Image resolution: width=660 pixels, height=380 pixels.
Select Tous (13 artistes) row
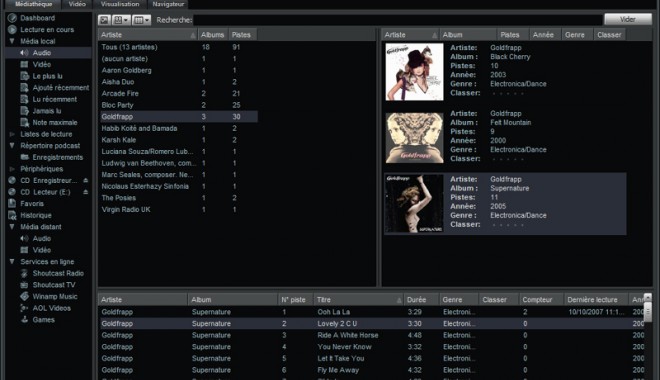pyautogui.click(x=178, y=47)
